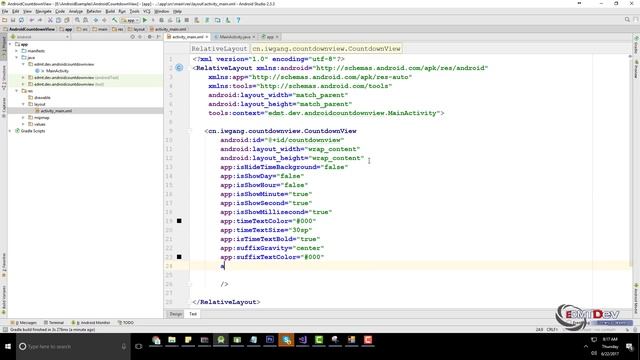Click RelativeLayout in the editor breadcrumb
This screenshot has width=640, height=360.
[x=219, y=49]
